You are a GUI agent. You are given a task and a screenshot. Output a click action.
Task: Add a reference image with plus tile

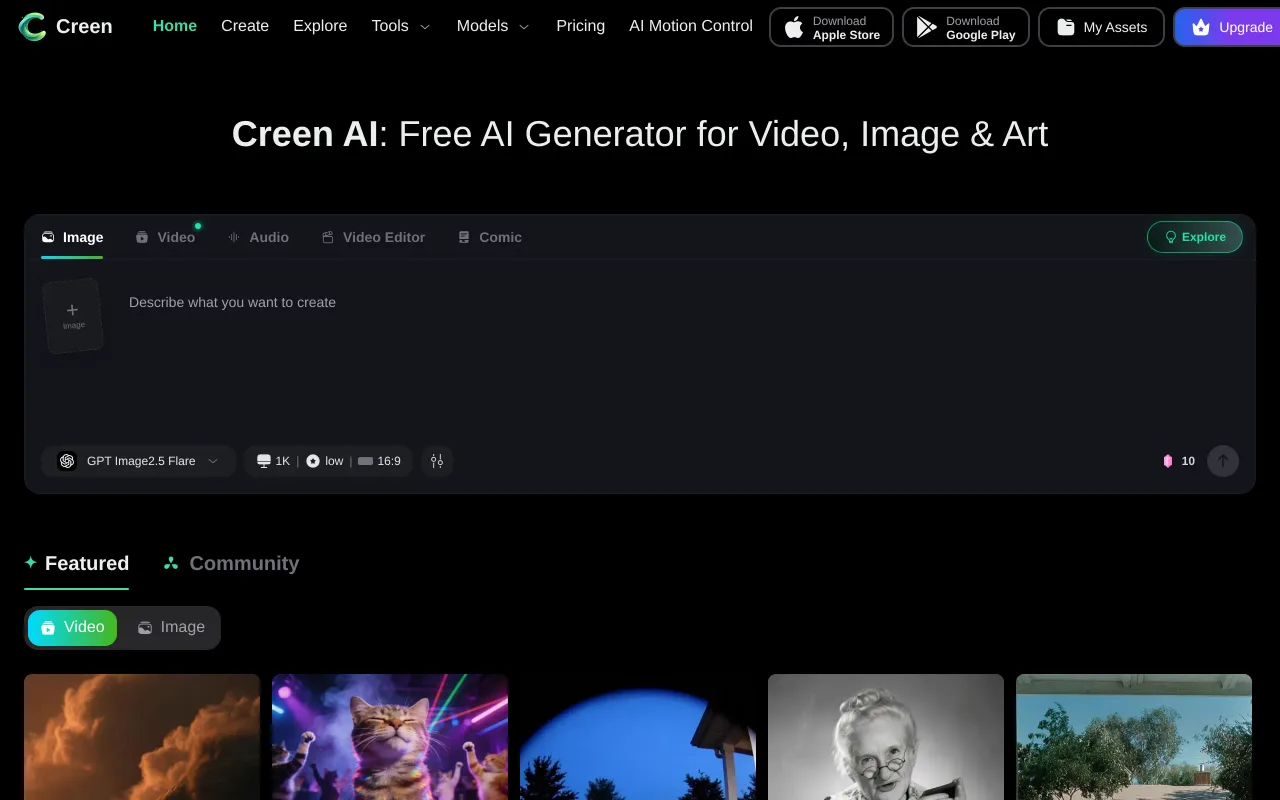click(73, 316)
